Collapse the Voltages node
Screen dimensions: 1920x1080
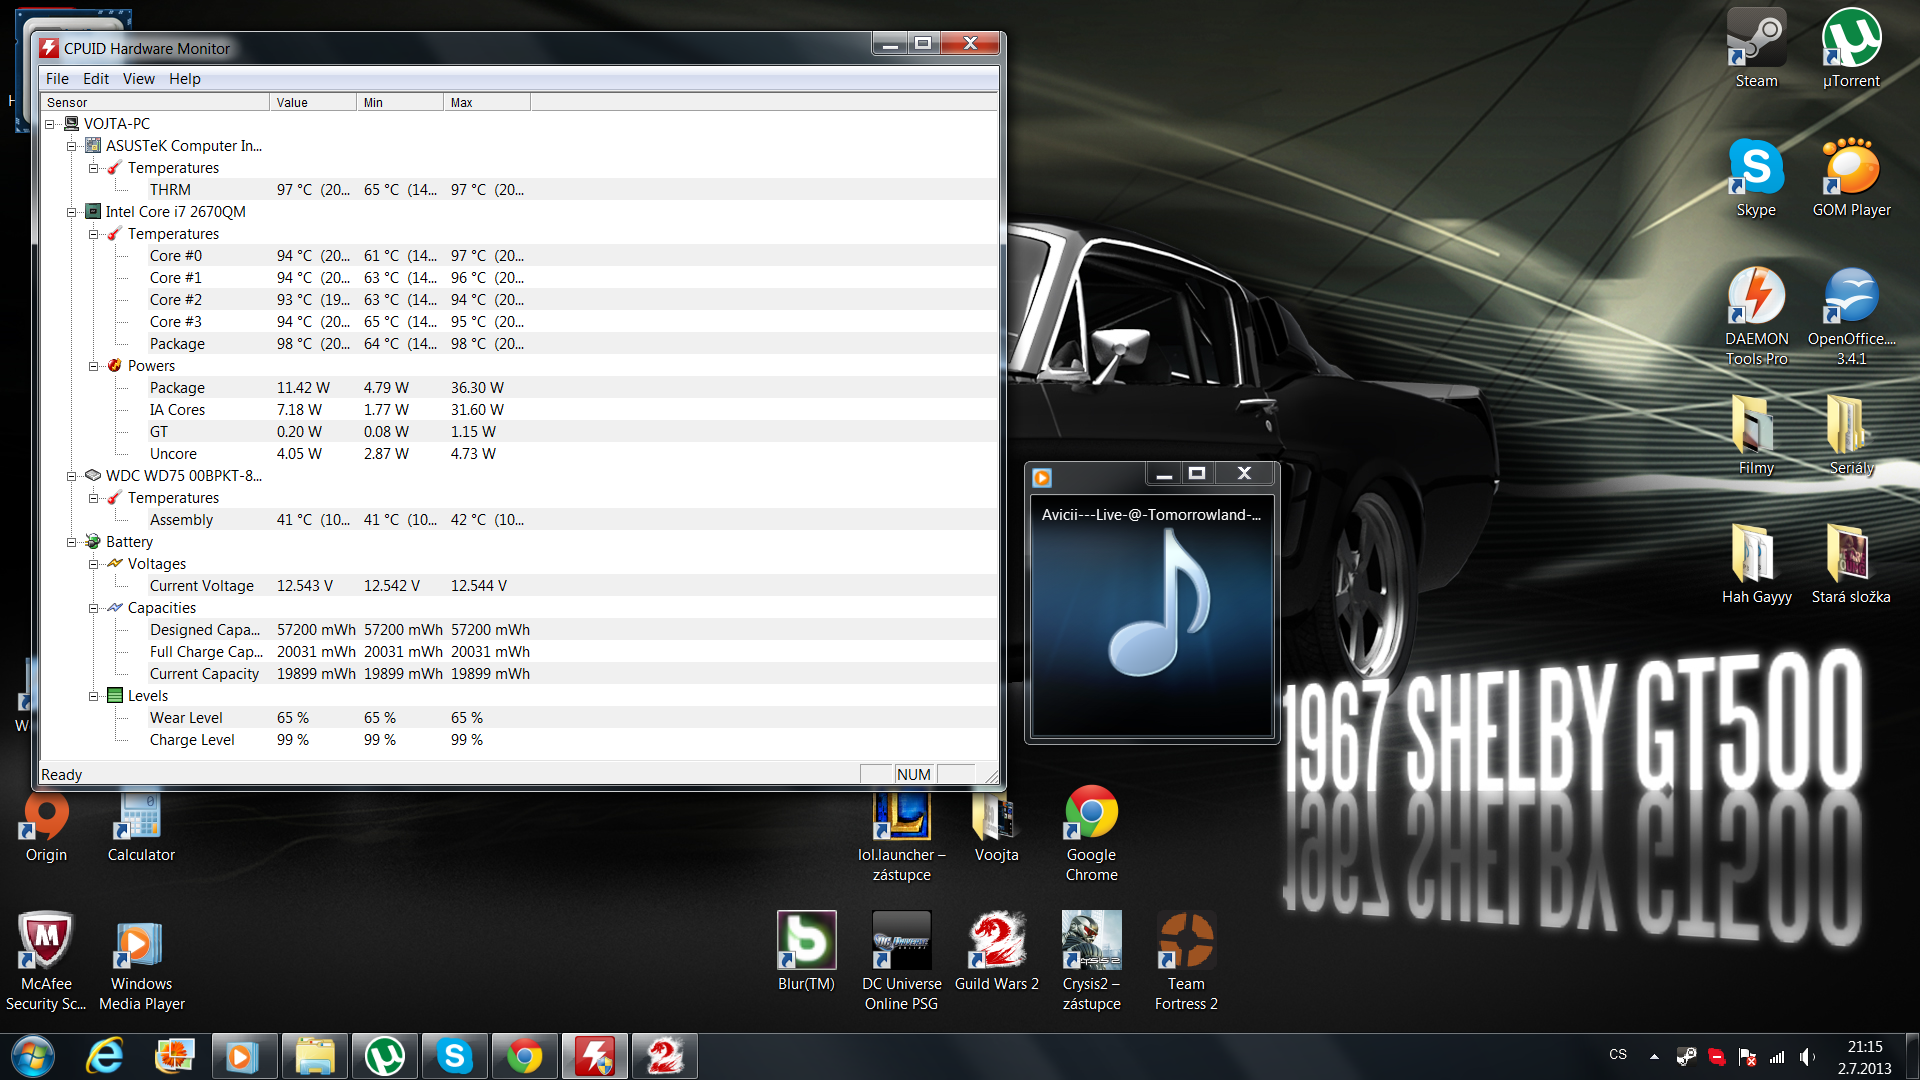pos(93,564)
